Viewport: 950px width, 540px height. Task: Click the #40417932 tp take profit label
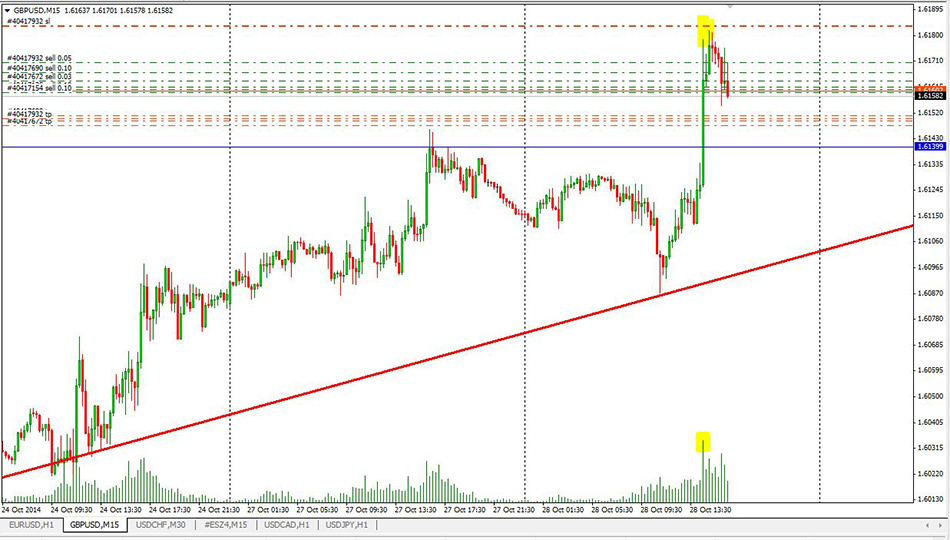[29, 115]
